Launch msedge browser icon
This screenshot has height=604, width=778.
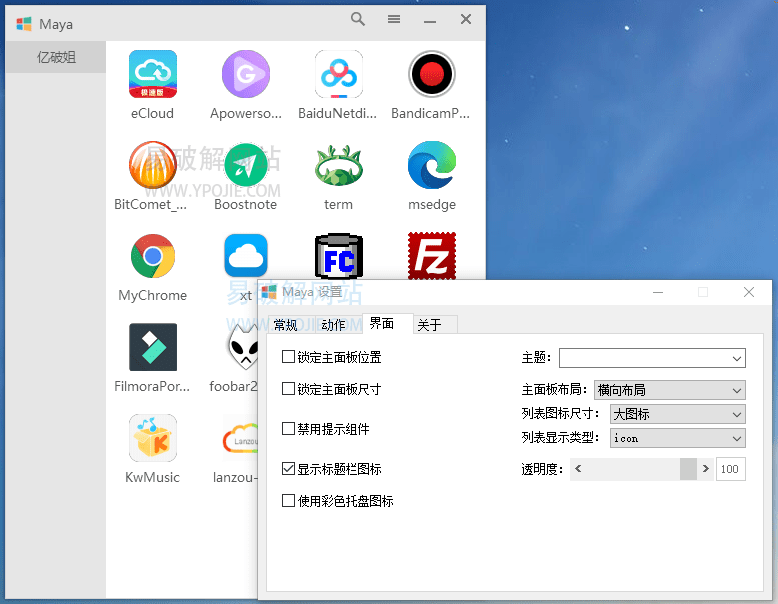[x=432, y=165]
